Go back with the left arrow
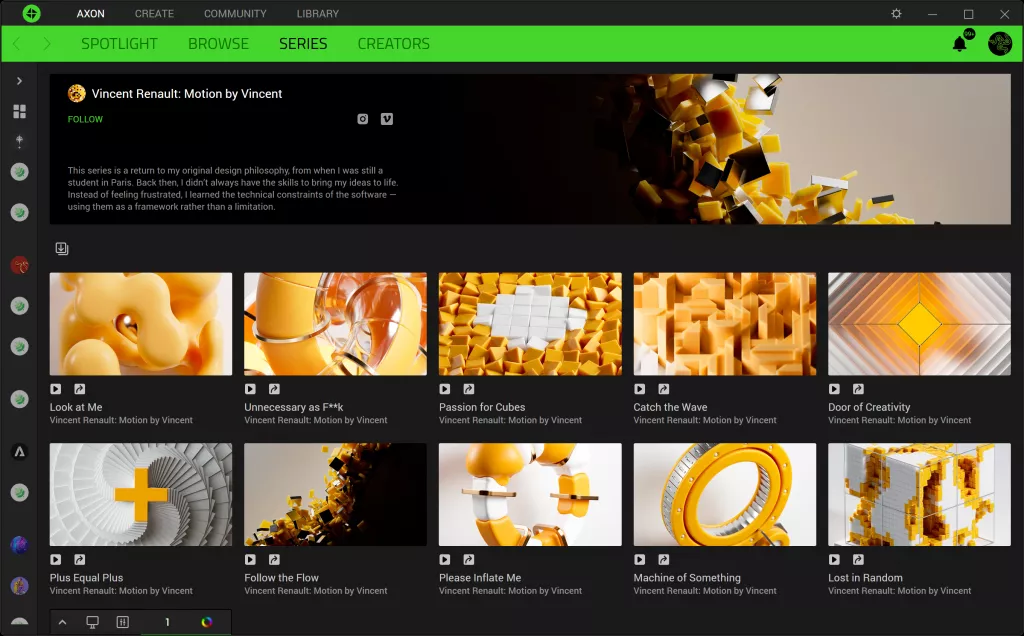The width and height of the screenshot is (1024, 636). pos(17,44)
